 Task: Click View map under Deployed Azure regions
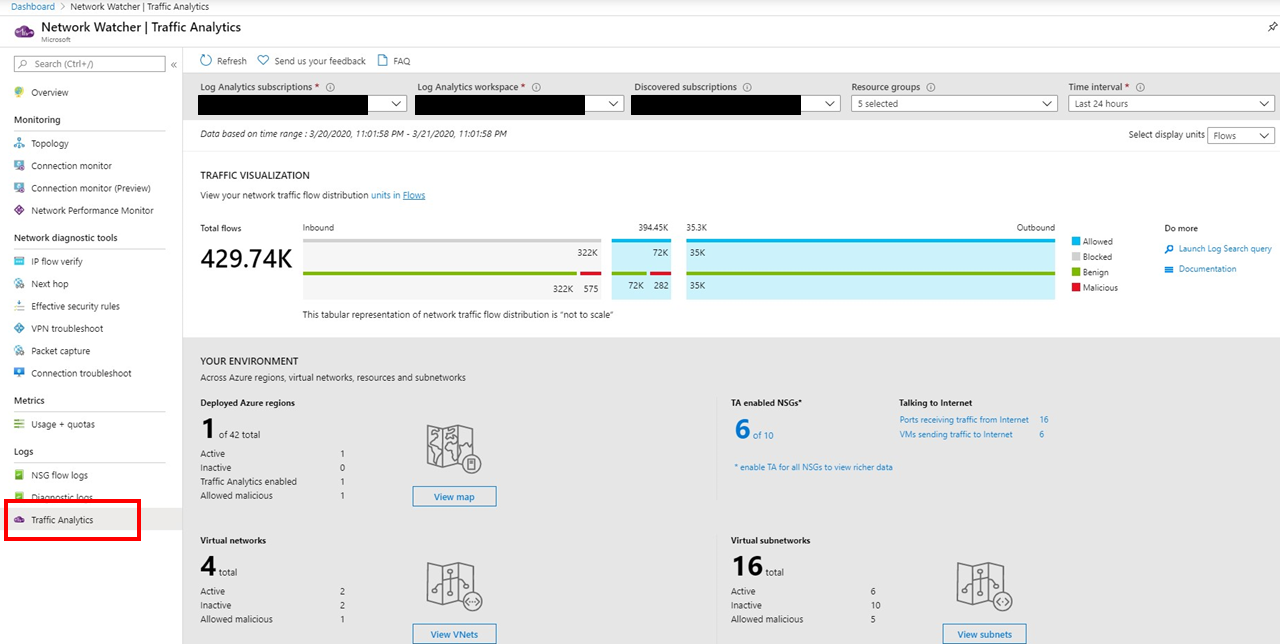454,496
